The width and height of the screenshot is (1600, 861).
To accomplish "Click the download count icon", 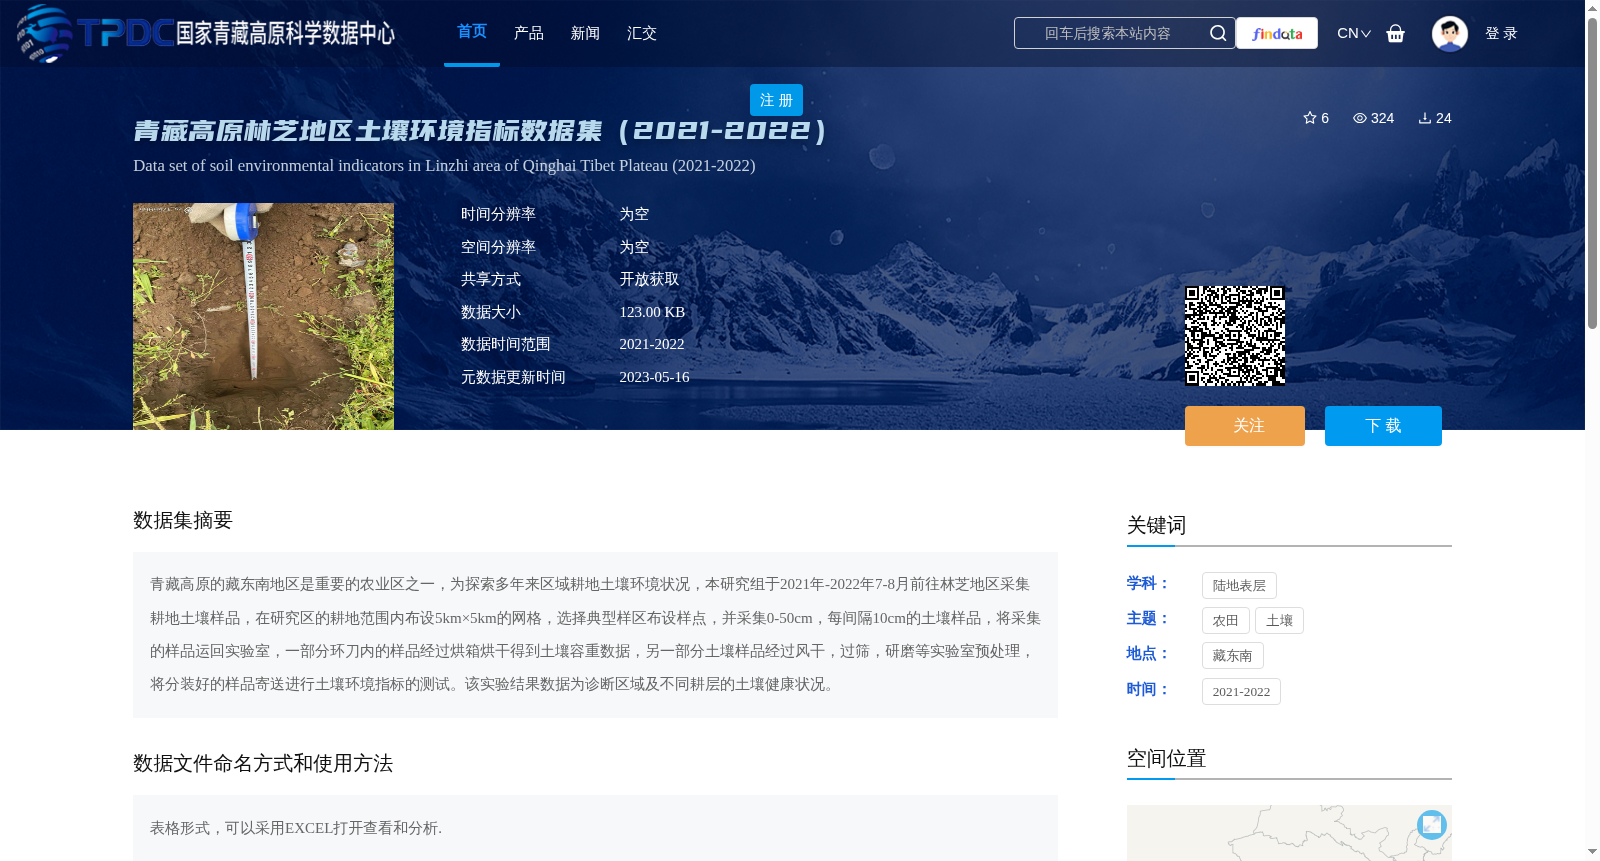I will (x=1425, y=118).
